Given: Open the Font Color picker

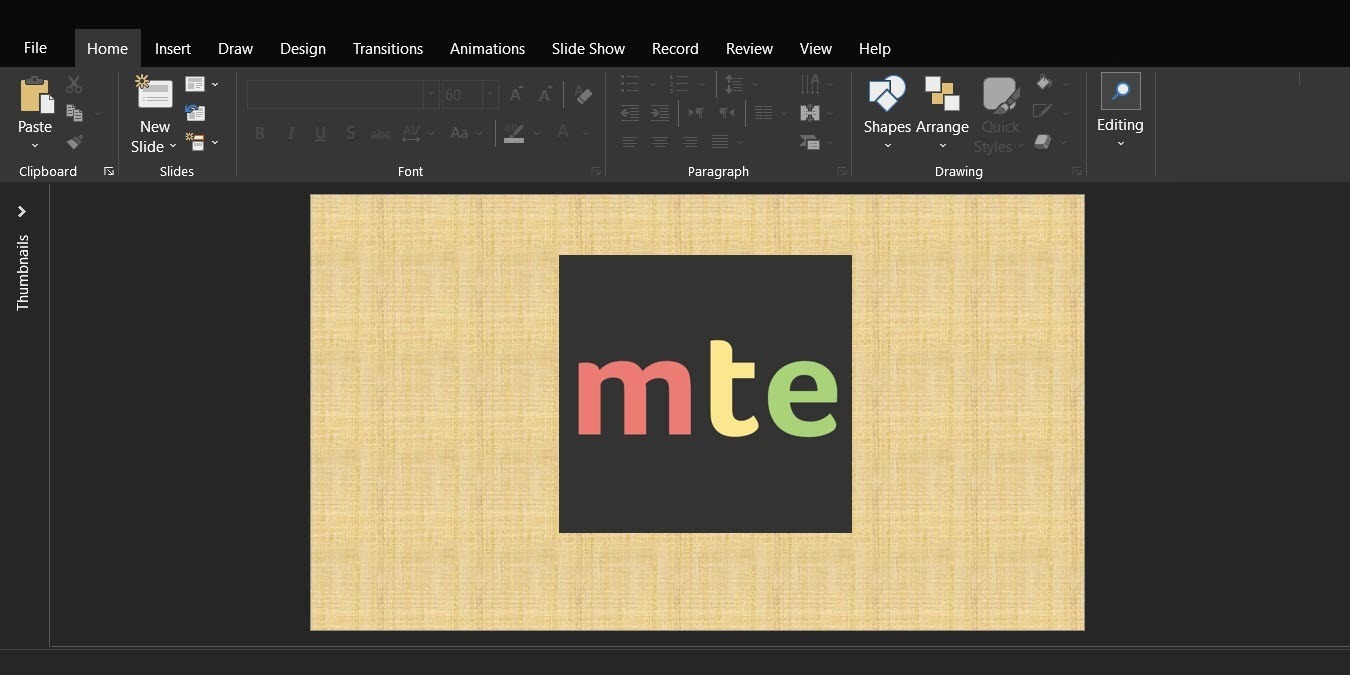Looking at the screenshot, I should pos(563,132).
